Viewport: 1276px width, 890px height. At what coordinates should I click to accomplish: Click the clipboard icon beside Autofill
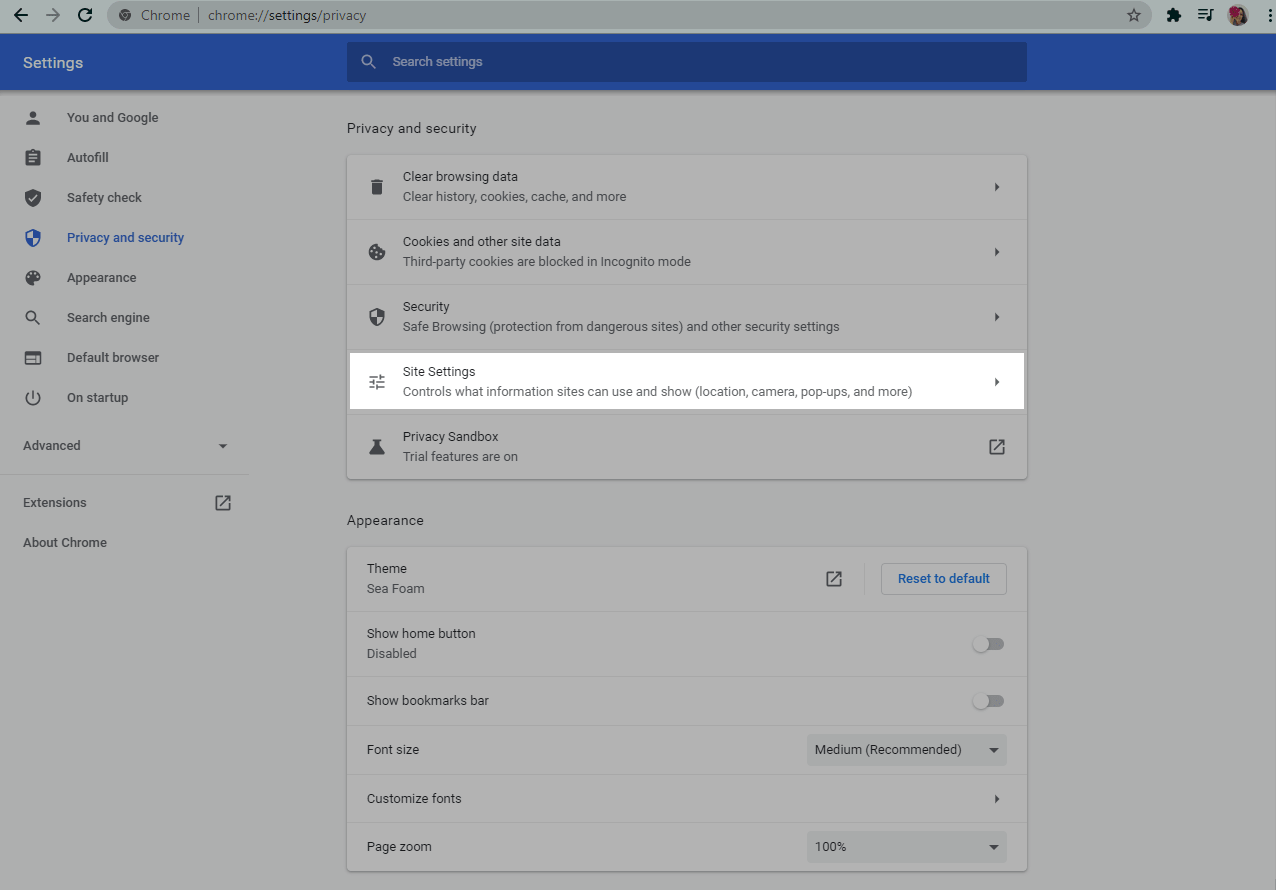(x=33, y=158)
